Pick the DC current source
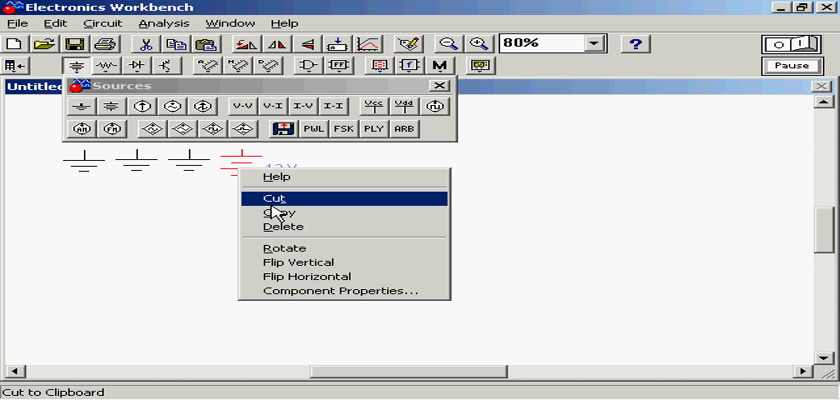840x400 pixels. pyautogui.click(x=142, y=107)
